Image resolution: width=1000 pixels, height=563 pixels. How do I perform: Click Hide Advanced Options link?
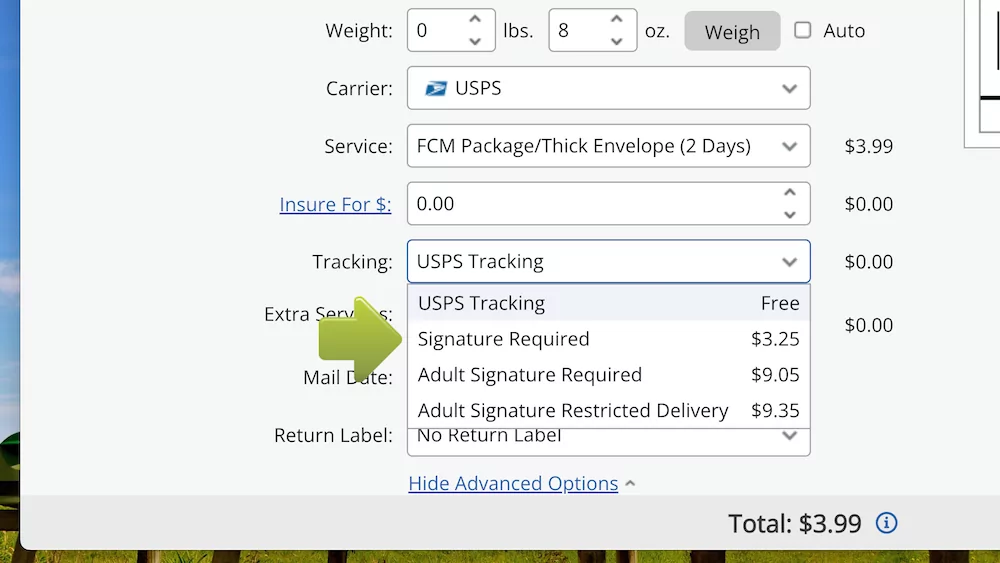click(x=513, y=483)
